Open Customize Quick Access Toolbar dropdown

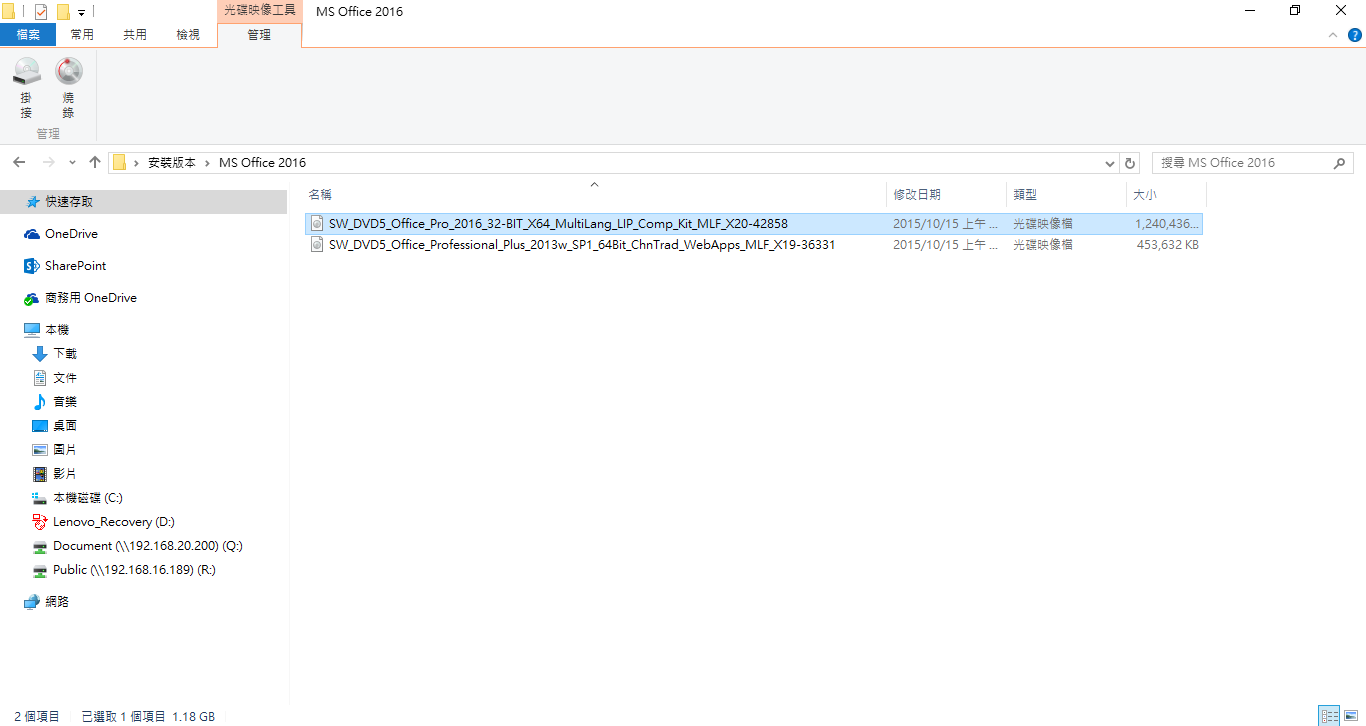click(x=81, y=13)
